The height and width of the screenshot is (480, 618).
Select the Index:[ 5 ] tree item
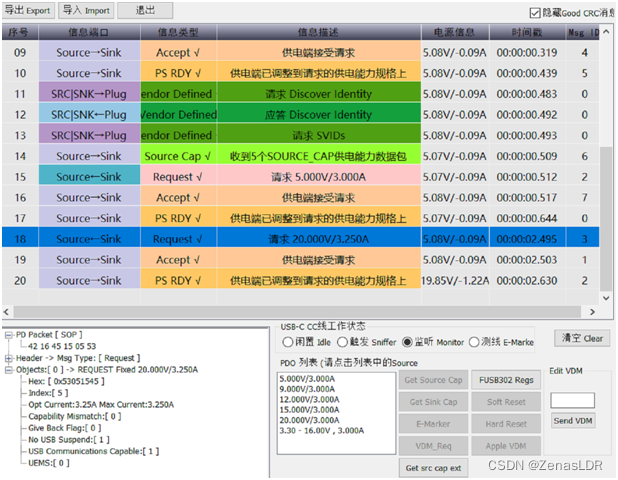click(x=48, y=393)
